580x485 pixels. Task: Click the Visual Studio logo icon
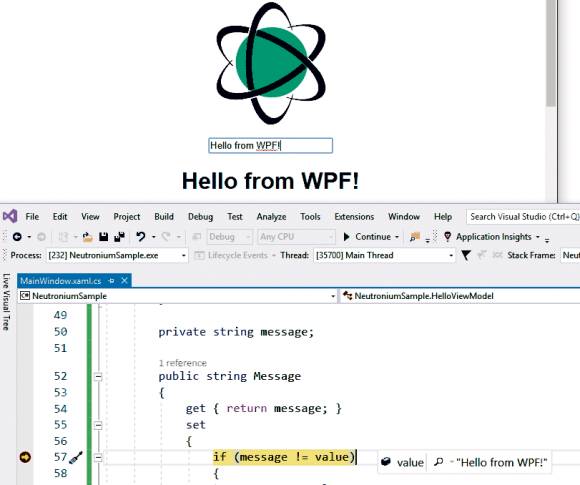point(10,216)
